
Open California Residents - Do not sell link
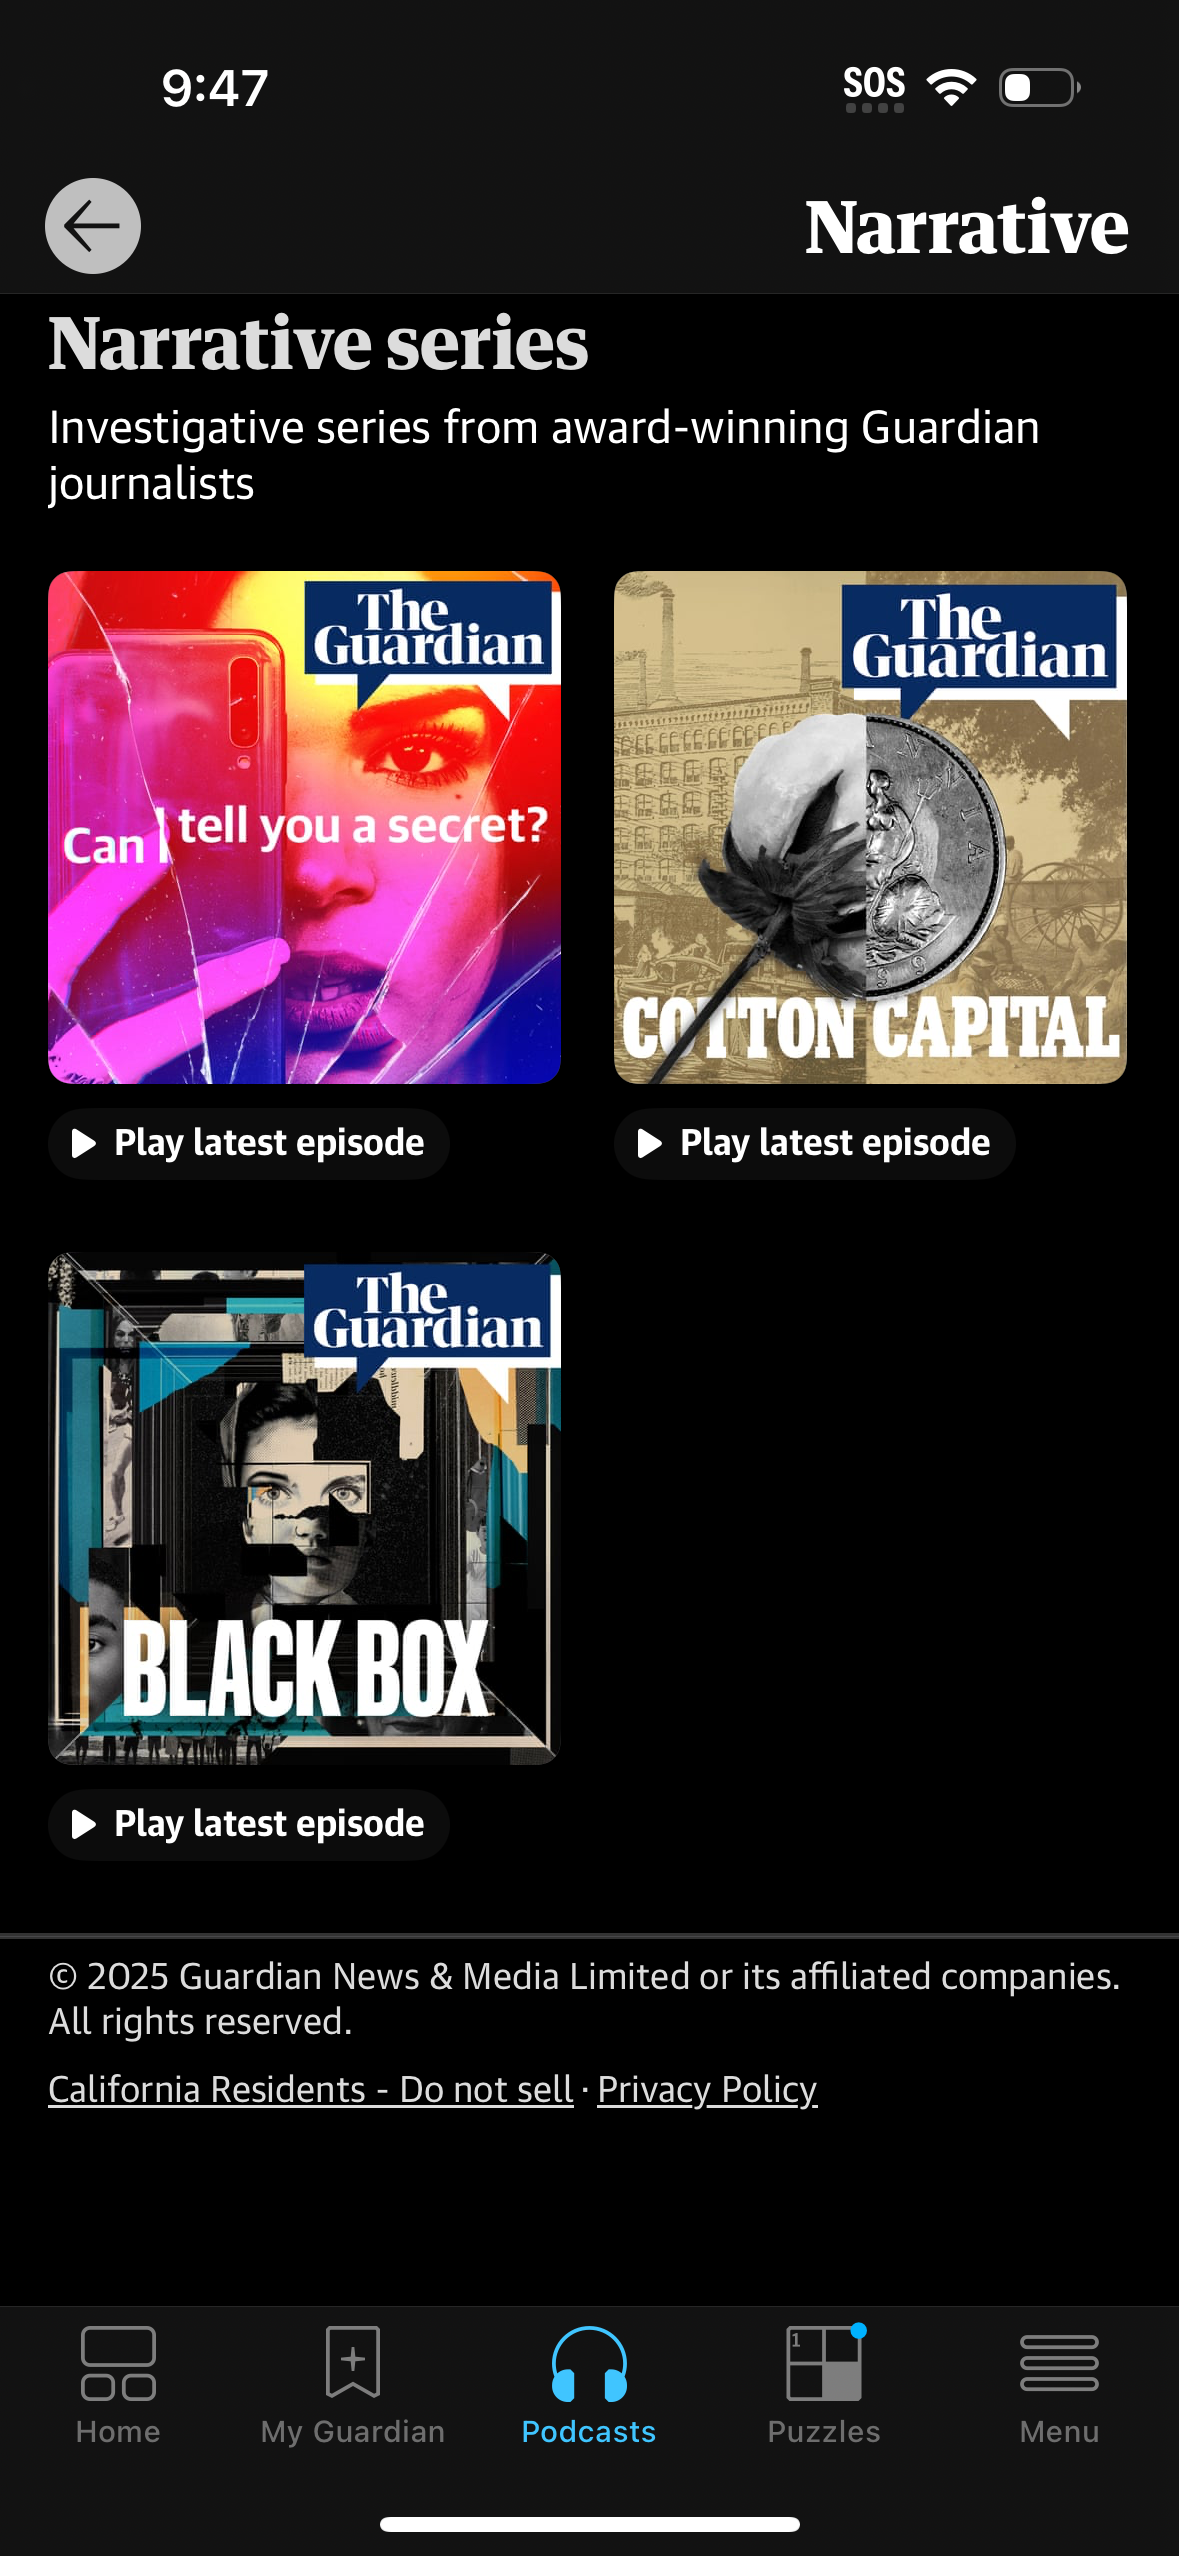[311, 2089]
